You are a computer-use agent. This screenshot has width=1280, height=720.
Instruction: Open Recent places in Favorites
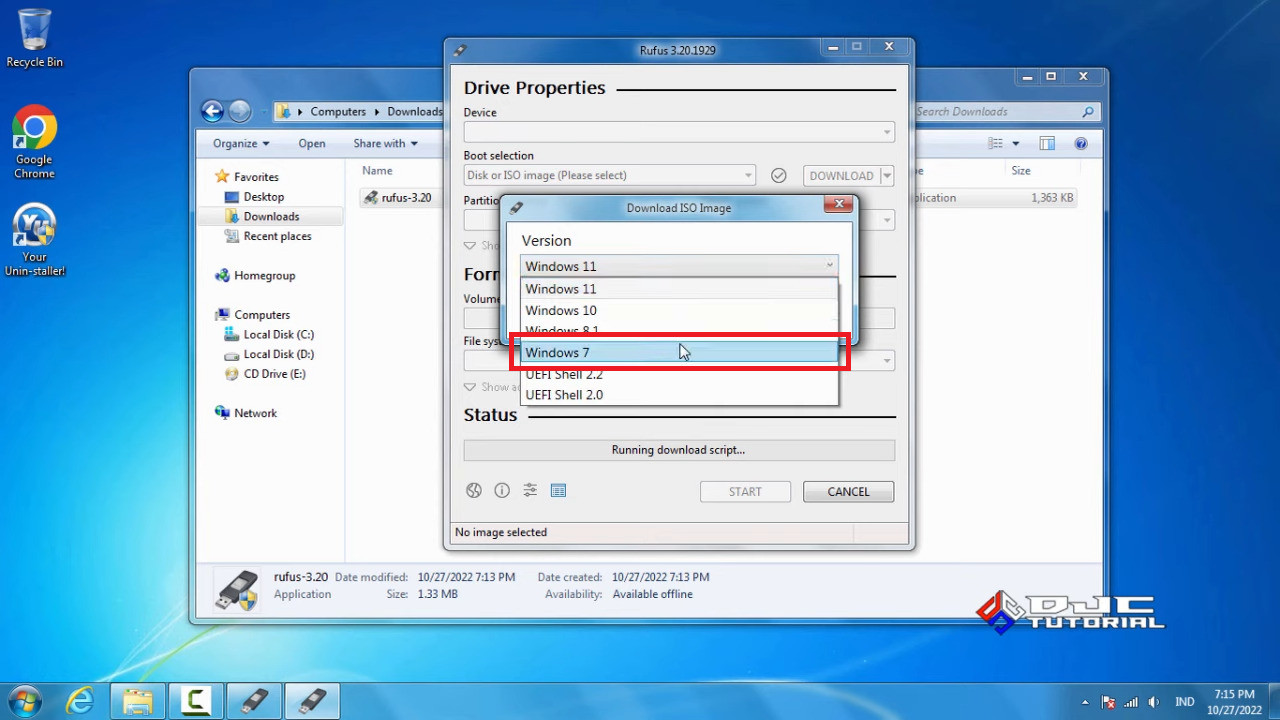point(277,236)
